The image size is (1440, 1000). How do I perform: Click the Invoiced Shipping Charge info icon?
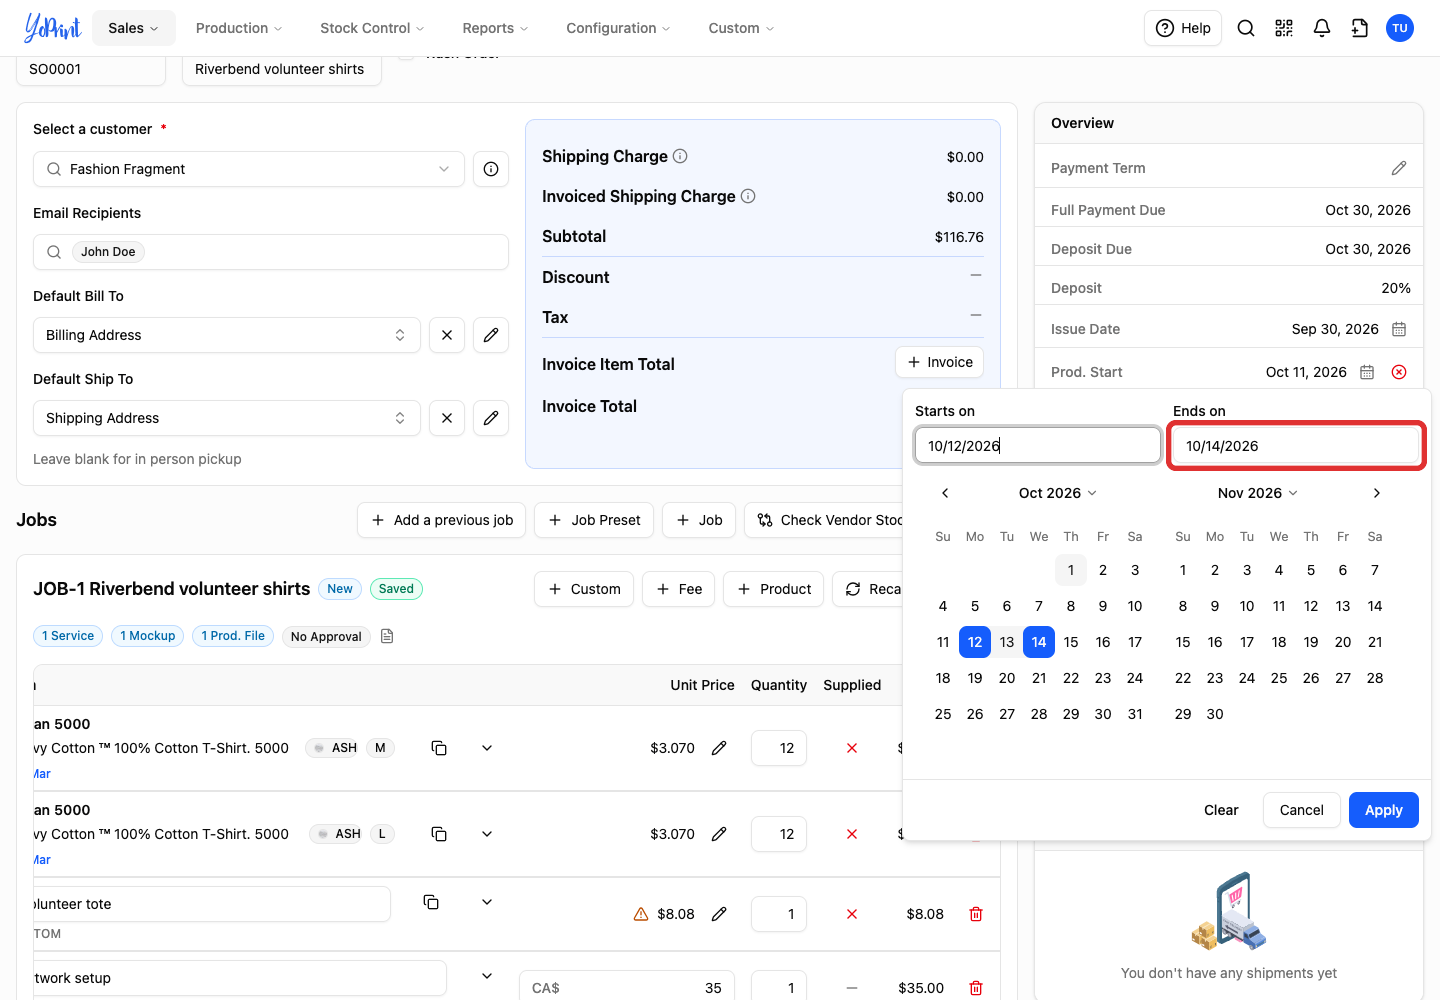tap(748, 196)
